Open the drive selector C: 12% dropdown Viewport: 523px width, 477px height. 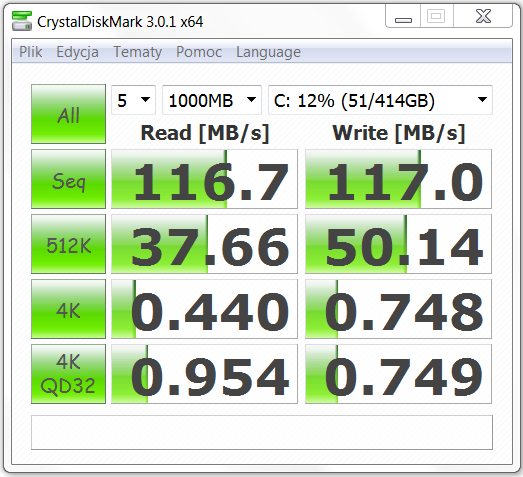tap(380, 100)
